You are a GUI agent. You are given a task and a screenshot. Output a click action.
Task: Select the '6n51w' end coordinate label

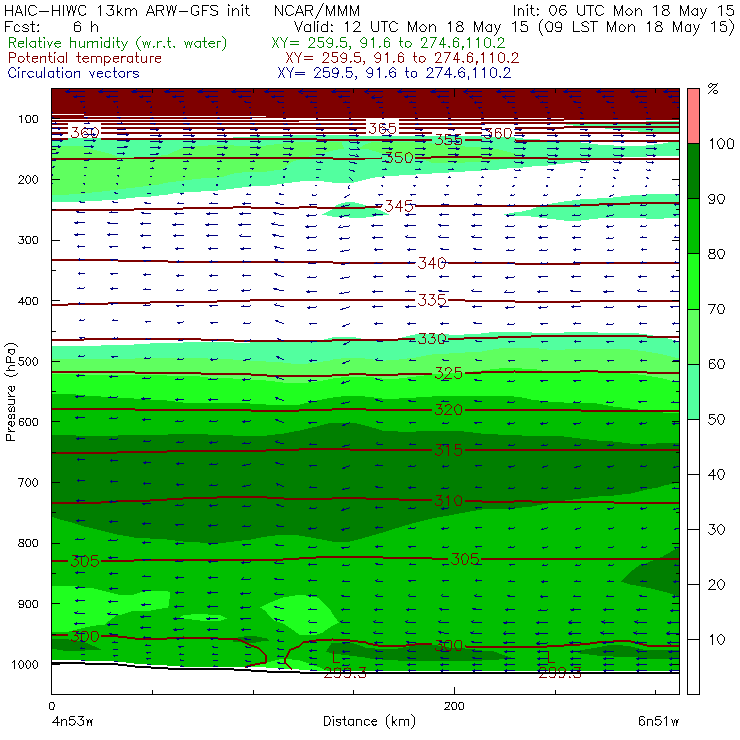point(658,722)
